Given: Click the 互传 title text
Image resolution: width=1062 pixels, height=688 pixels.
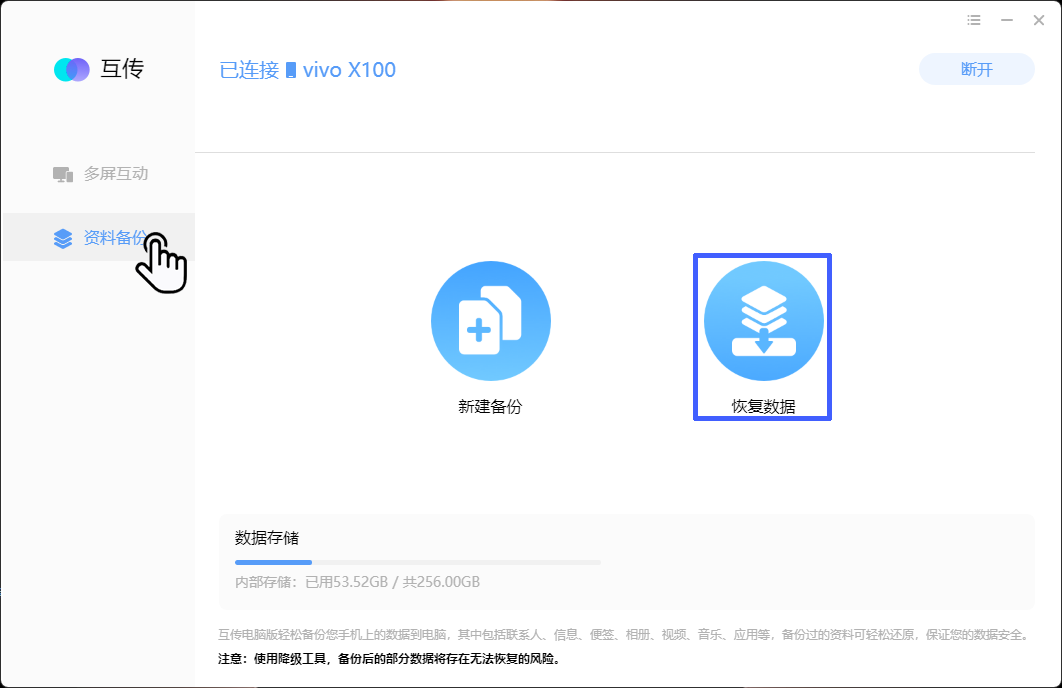Looking at the screenshot, I should [122, 69].
